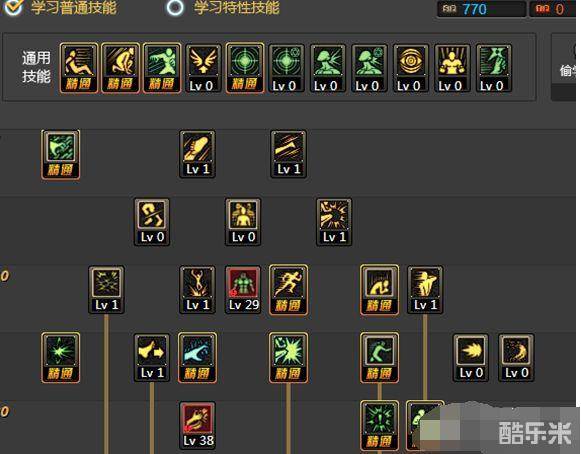Select the red fist skill at Lv 38

click(197, 425)
